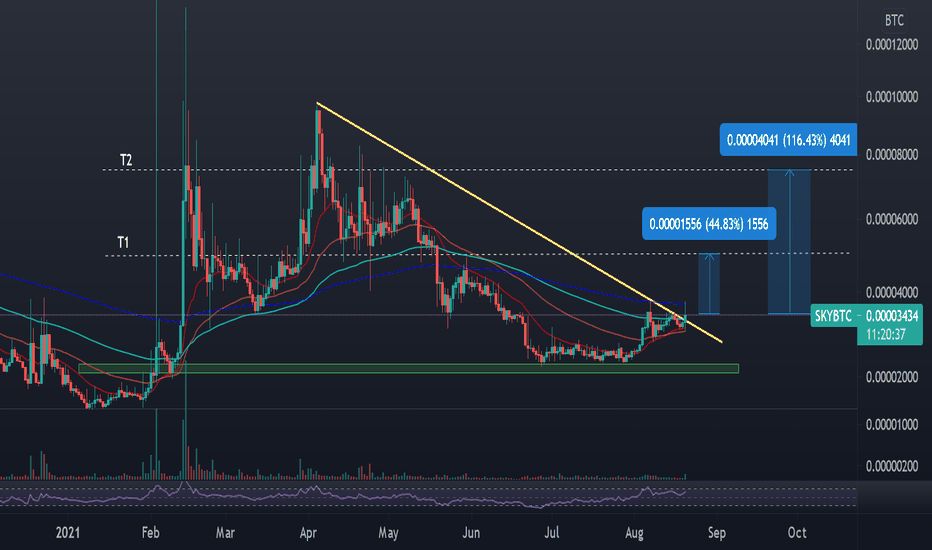Click the 0.00001000 price axis value

(x=892, y=425)
